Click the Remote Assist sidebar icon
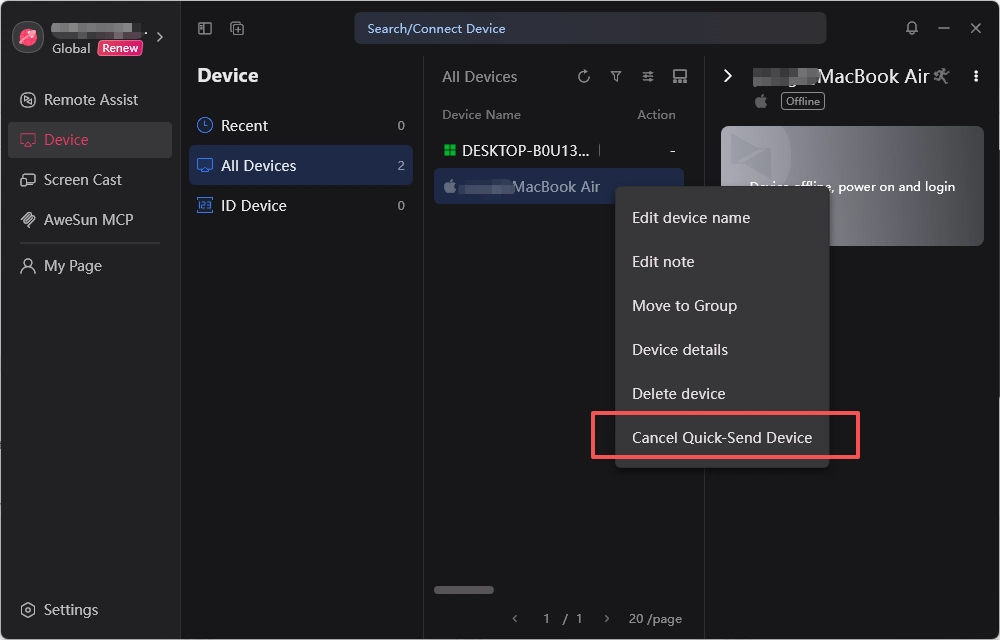This screenshot has width=1000, height=640. [27, 100]
